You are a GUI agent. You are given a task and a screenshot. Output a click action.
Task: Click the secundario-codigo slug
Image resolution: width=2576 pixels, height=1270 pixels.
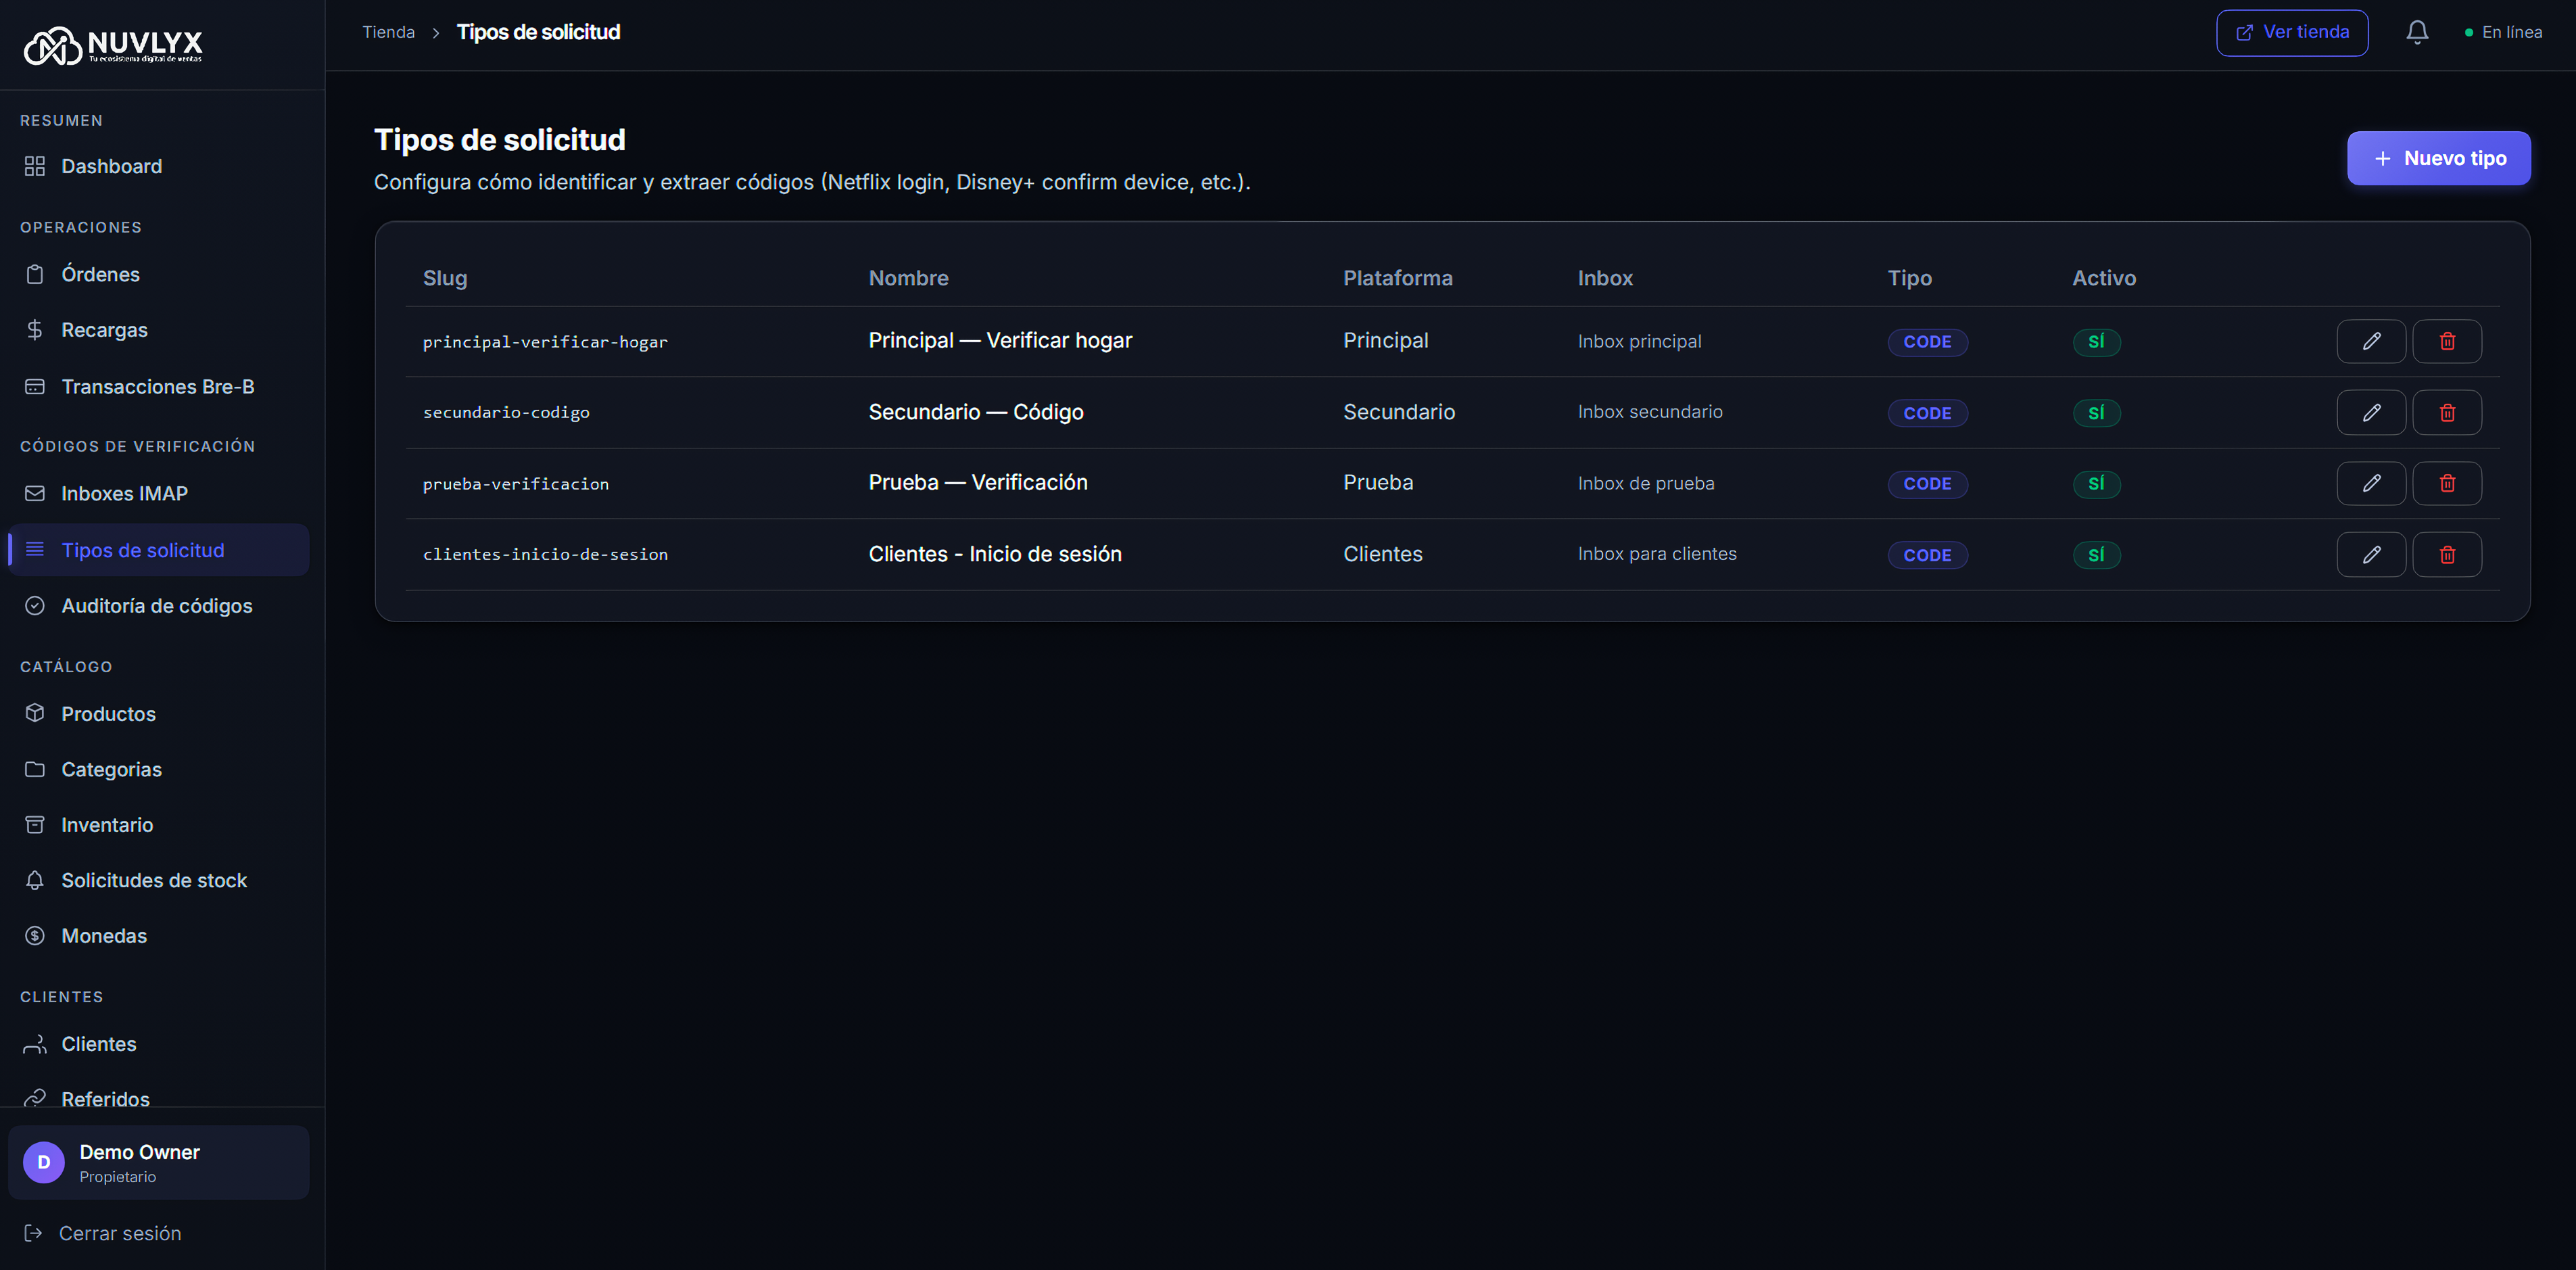[506, 412]
